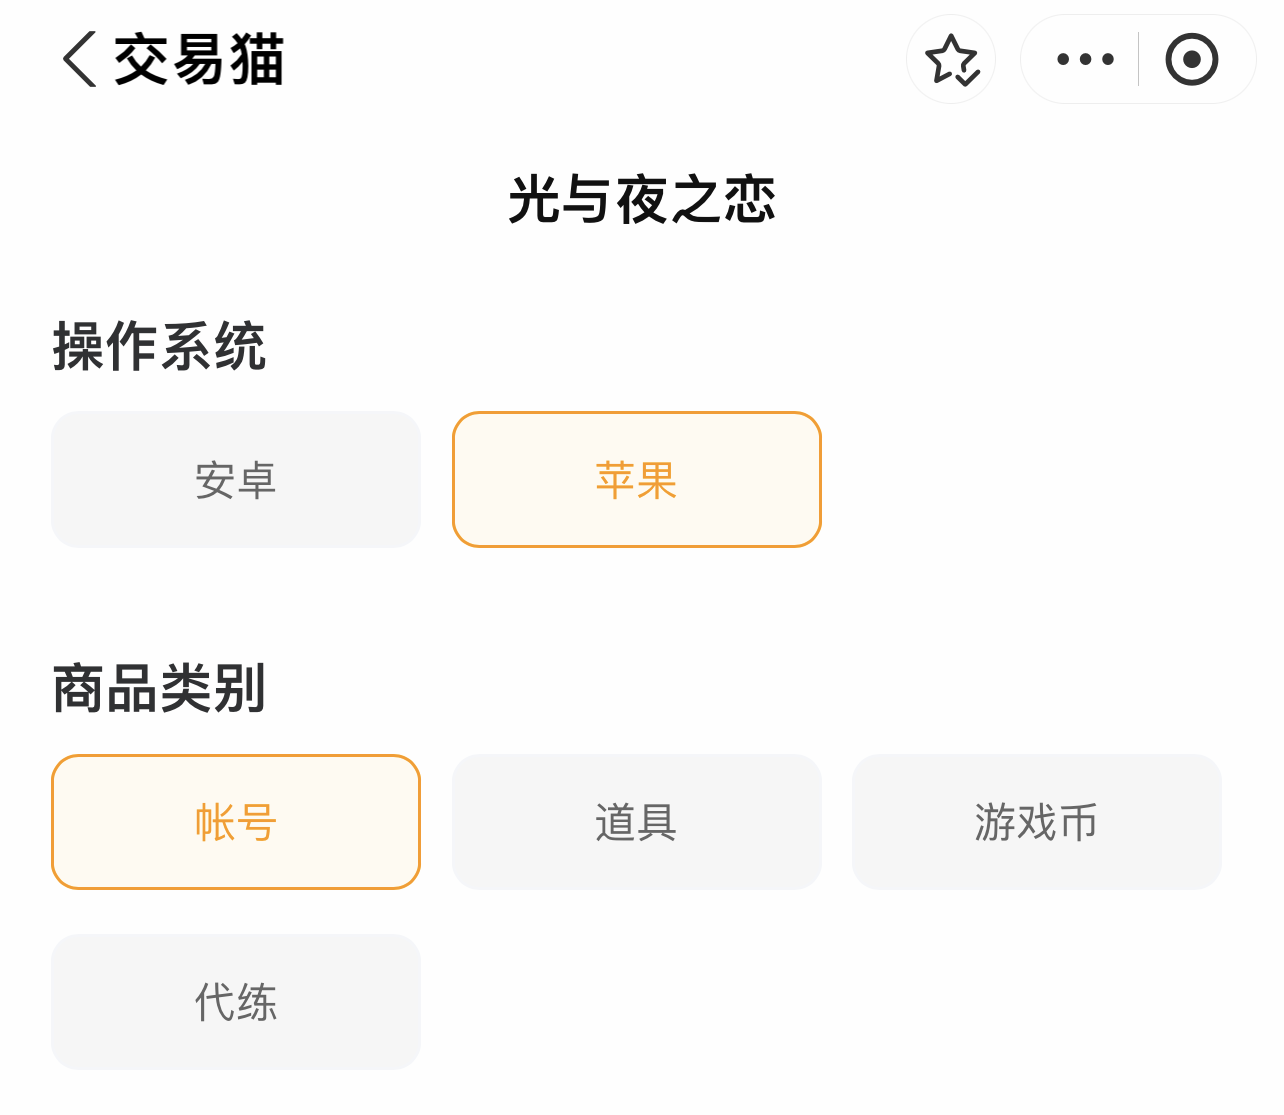Choose 道具 product category
This screenshot has width=1284, height=1115.
click(637, 822)
